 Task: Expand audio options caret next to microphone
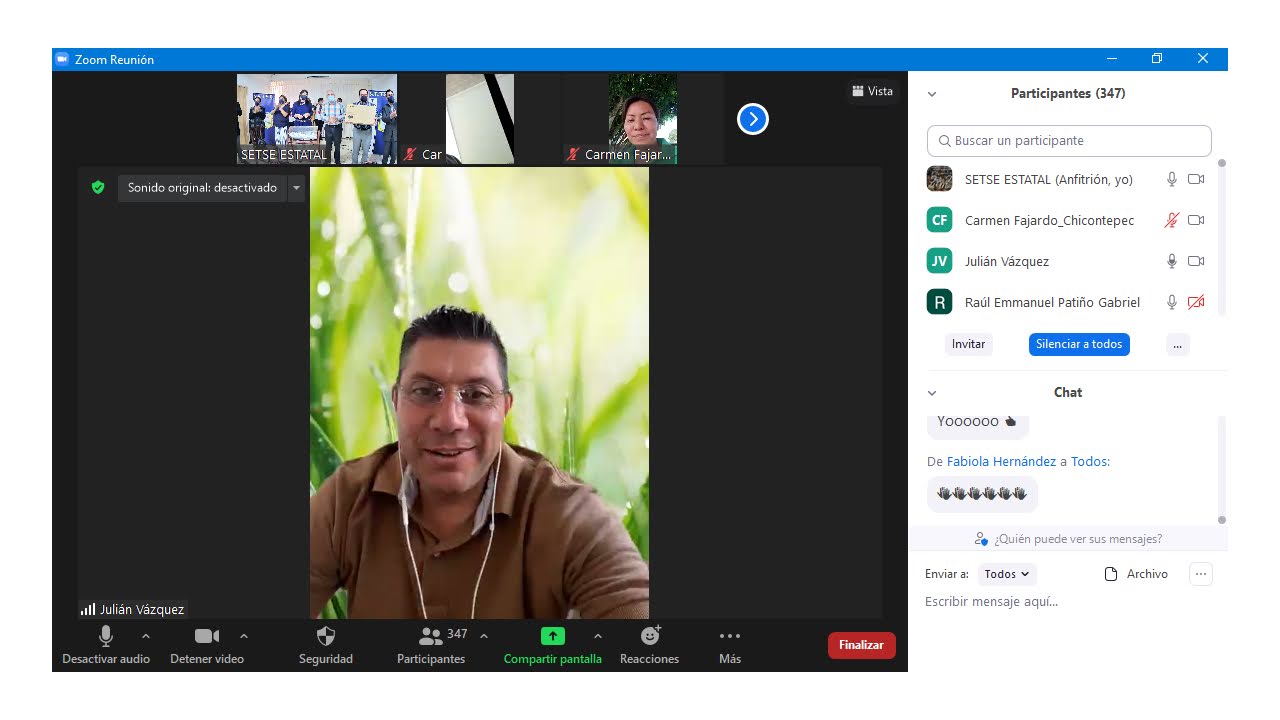click(x=146, y=636)
